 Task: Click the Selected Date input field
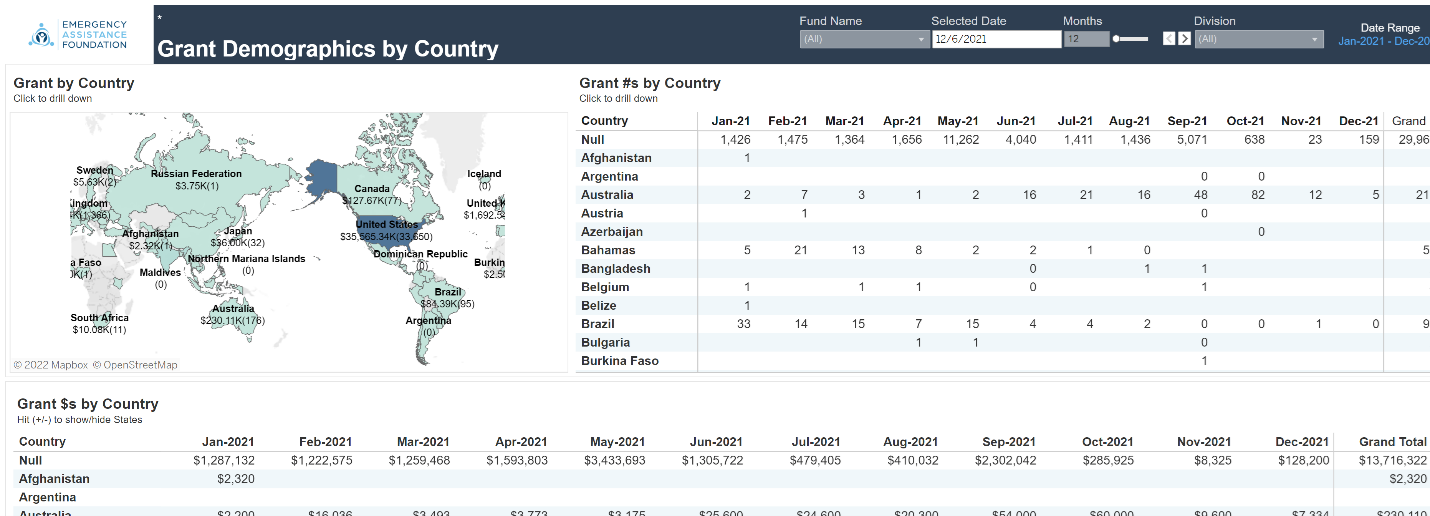pos(995,39)
